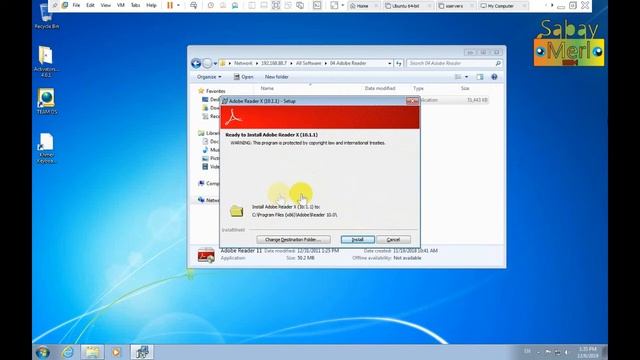The image size is (640, 360).
Task: Expand the address bar history dropdown
Action: pyautogui.click(x=389, y=64)
